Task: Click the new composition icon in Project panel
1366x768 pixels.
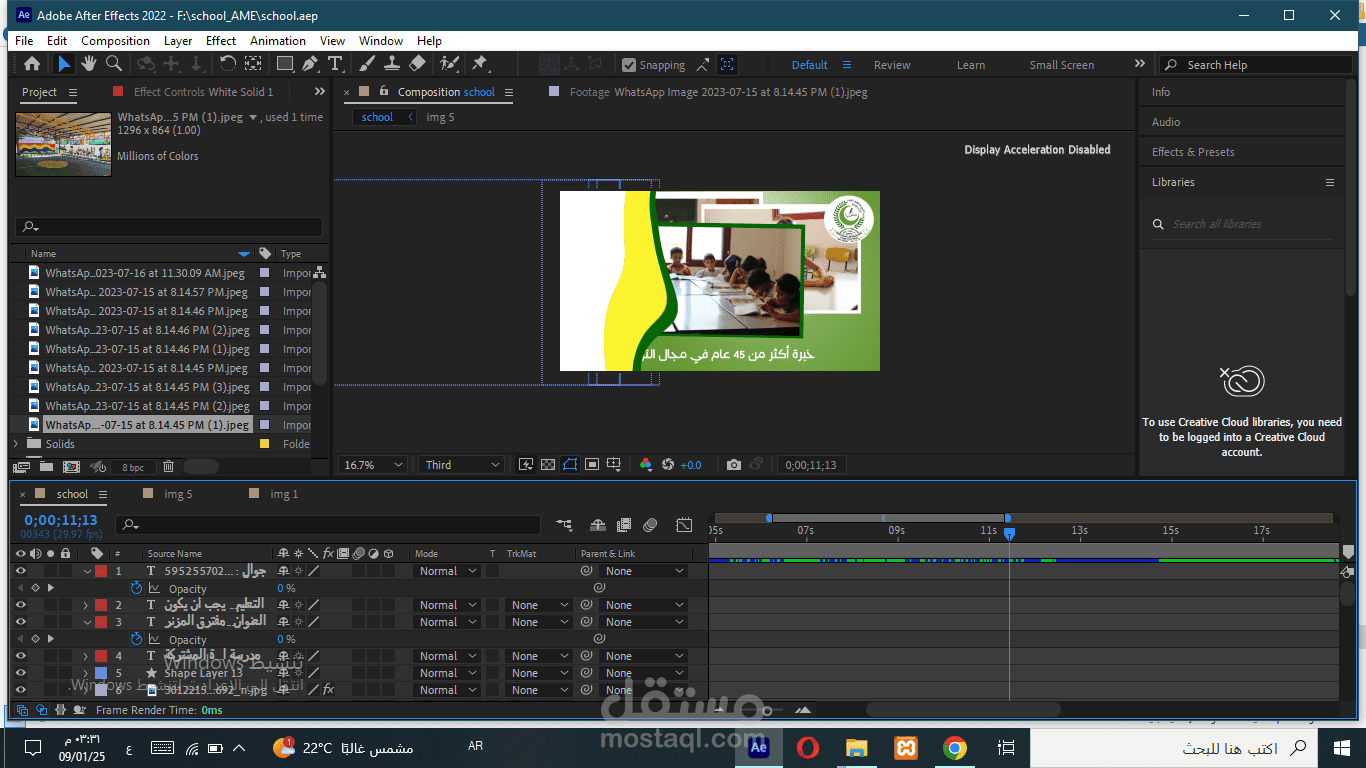Action: 72,467
